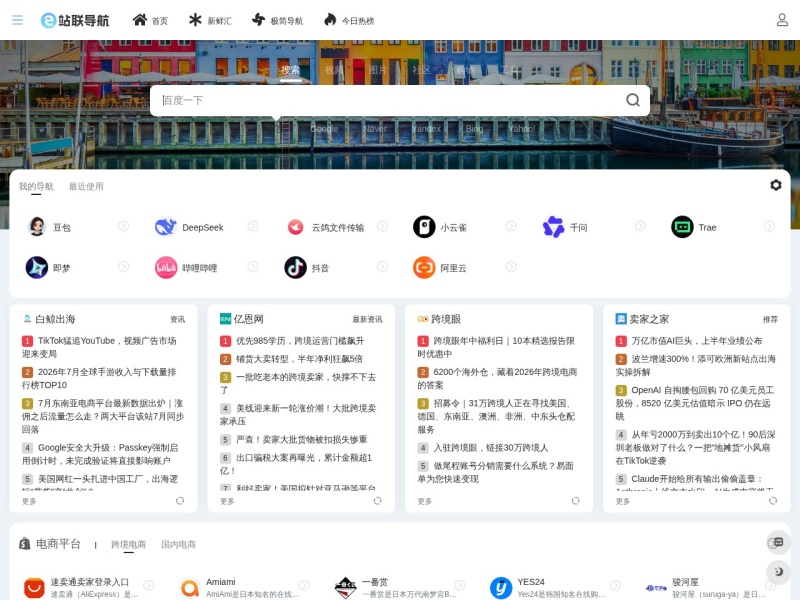Open the TikTok猛追YouTube headline
Screen dimensions: 800x600
coord(99,347)
